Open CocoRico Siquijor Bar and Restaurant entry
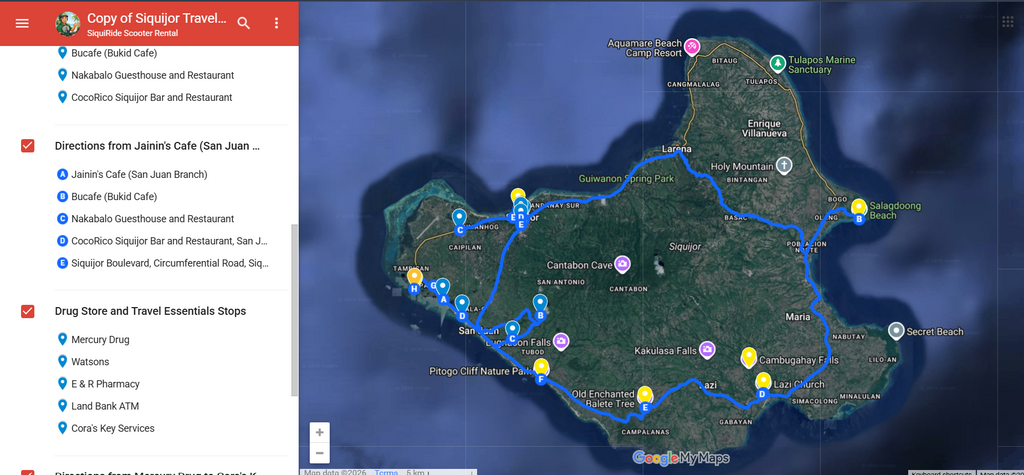 [x=152, y=97]
